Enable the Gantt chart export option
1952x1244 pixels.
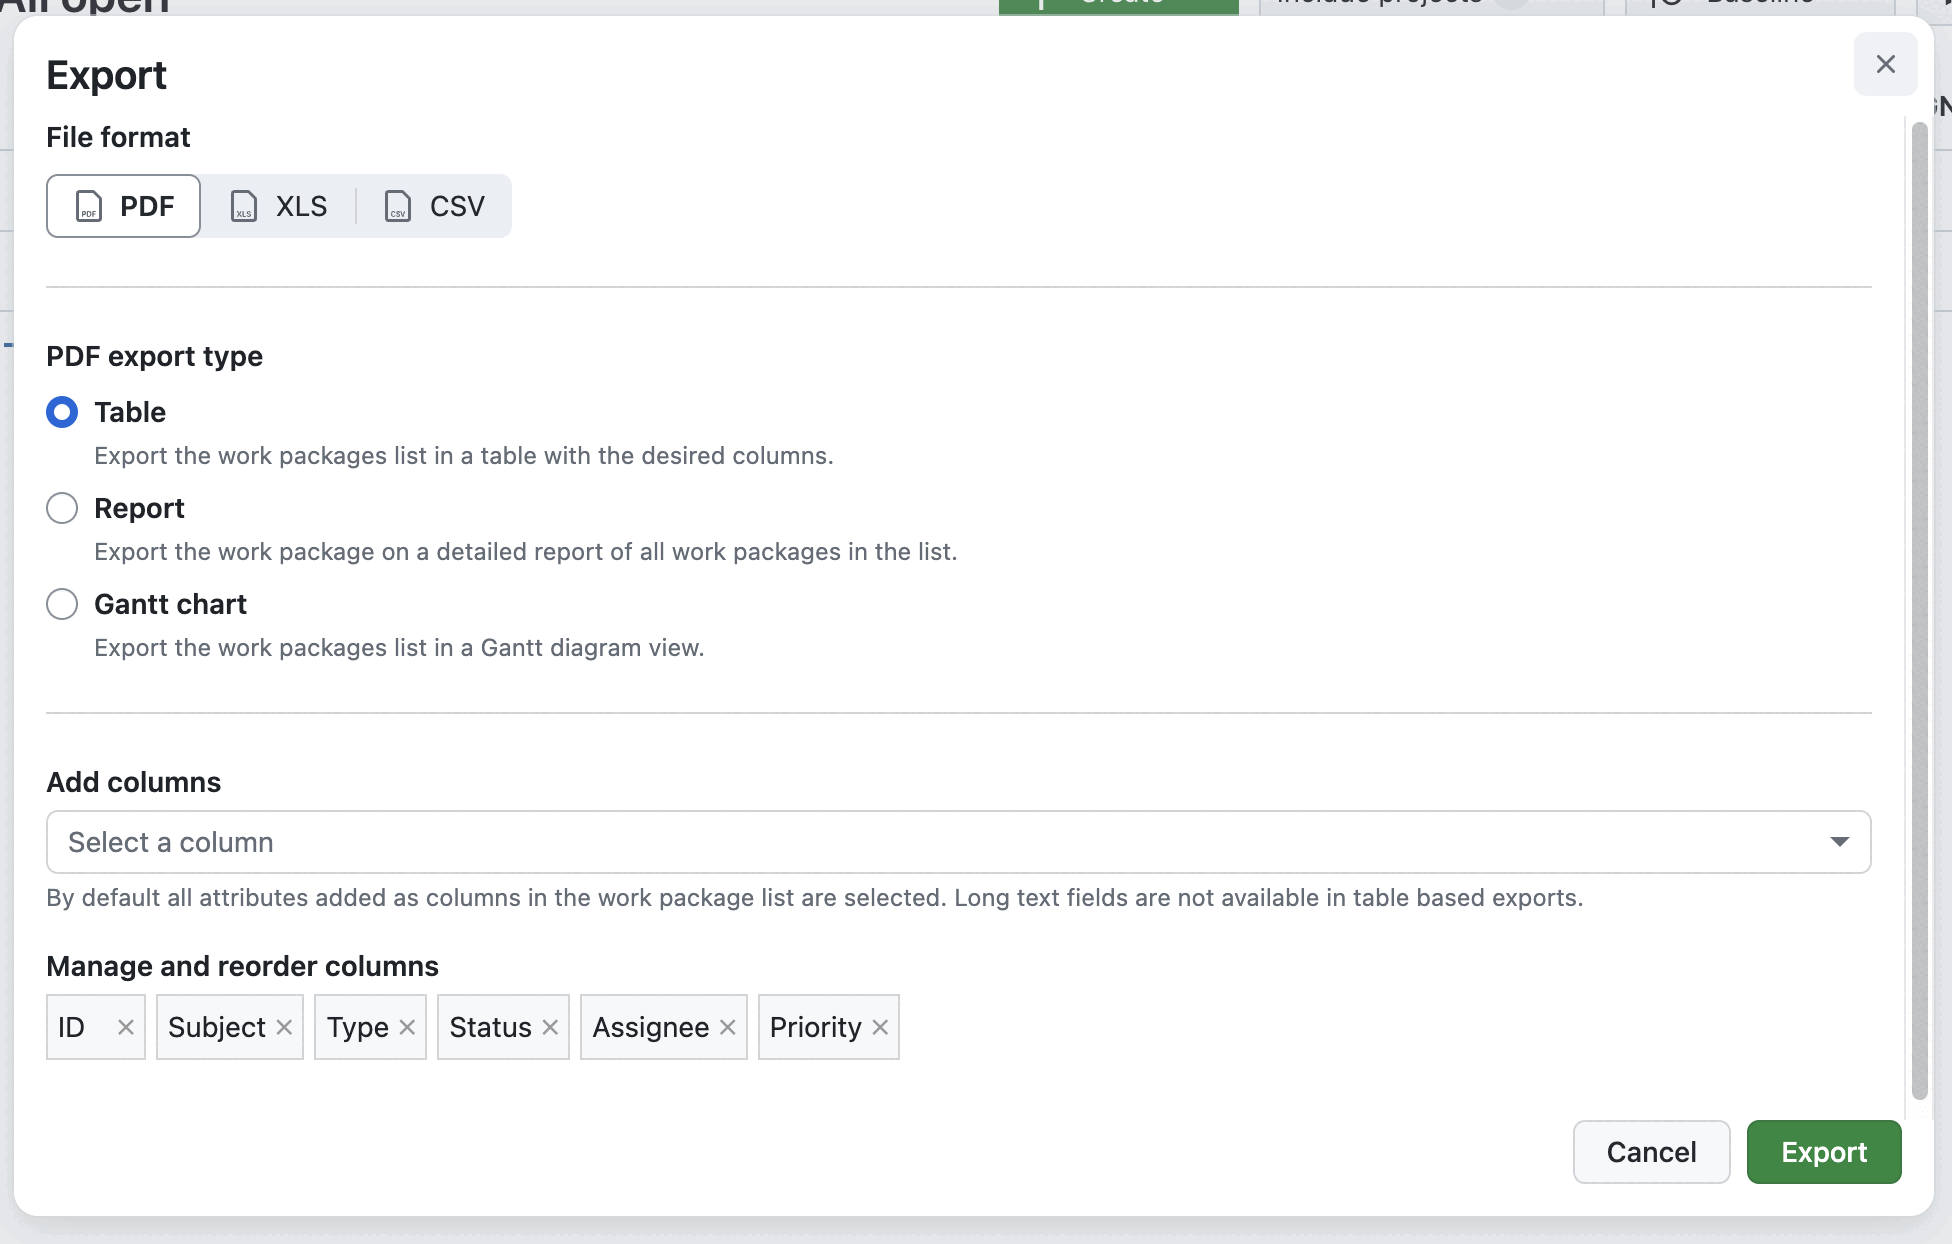click(61, 604)
